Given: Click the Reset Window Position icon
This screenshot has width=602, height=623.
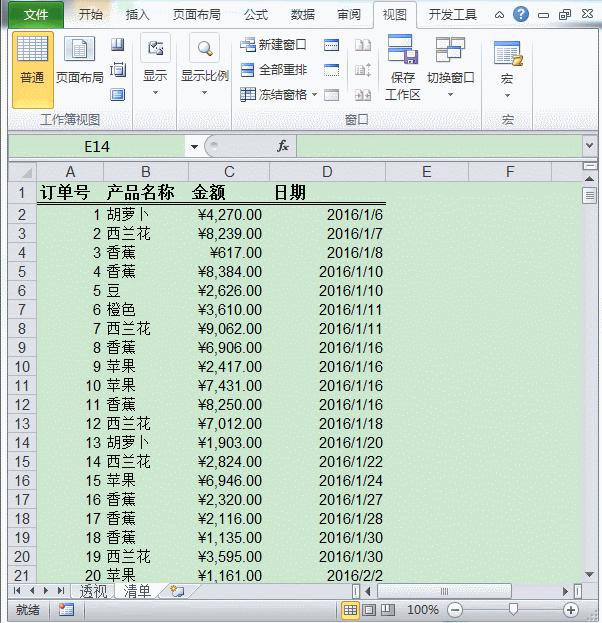Looking at the screenshot, I should (x=363, y=95).
